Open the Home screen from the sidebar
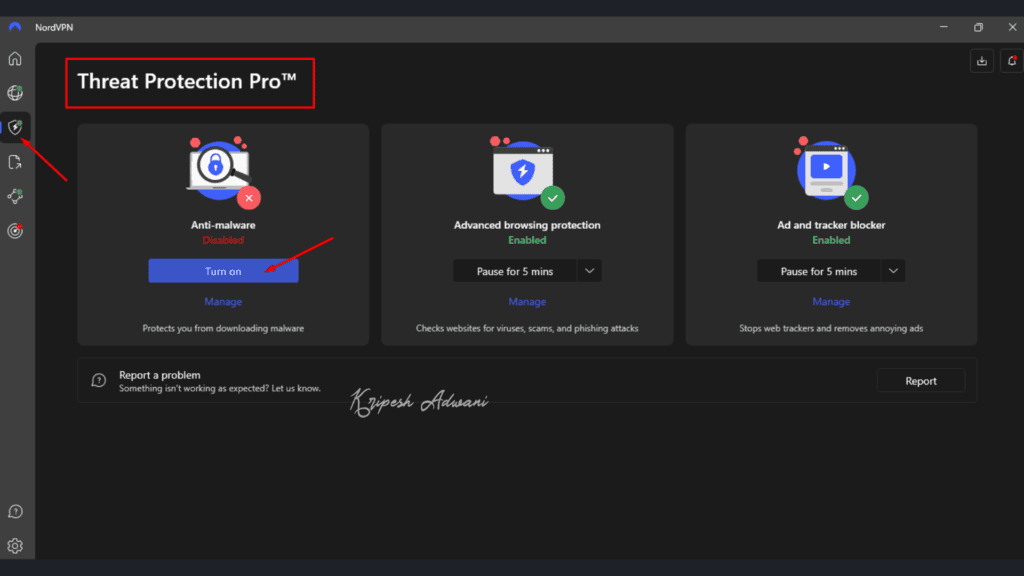 14,58
